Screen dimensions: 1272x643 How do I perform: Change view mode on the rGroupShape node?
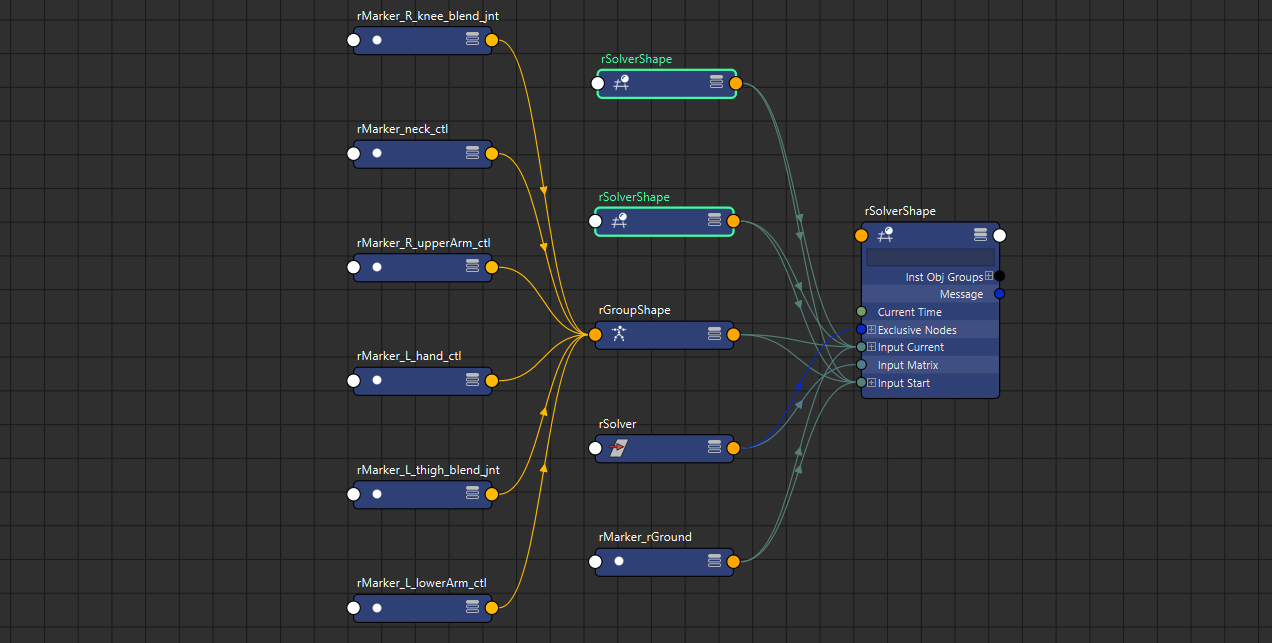coord(715,335)
